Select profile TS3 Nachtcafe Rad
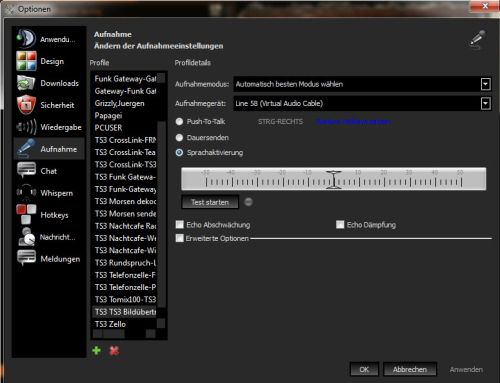 click(x=125, y=226)
